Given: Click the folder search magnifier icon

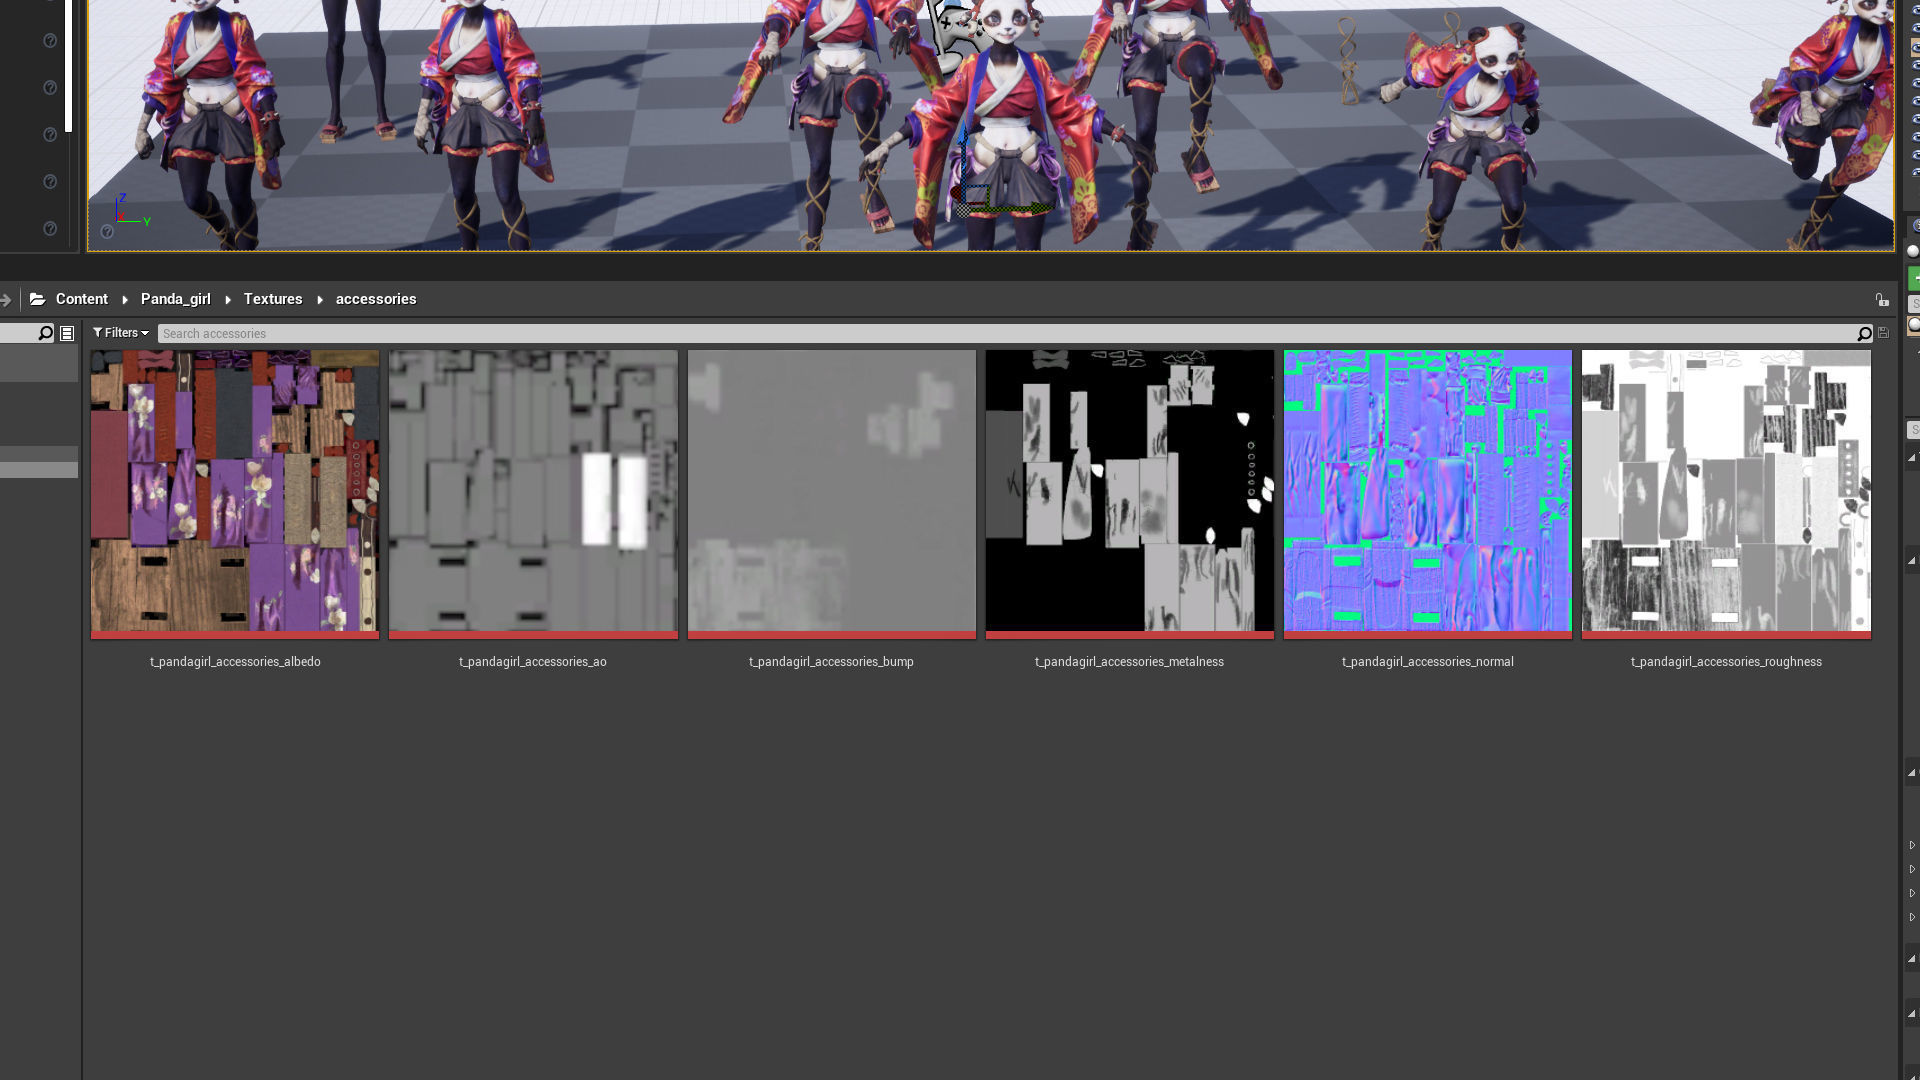Looking at the screenshot, I should (45, 334).
